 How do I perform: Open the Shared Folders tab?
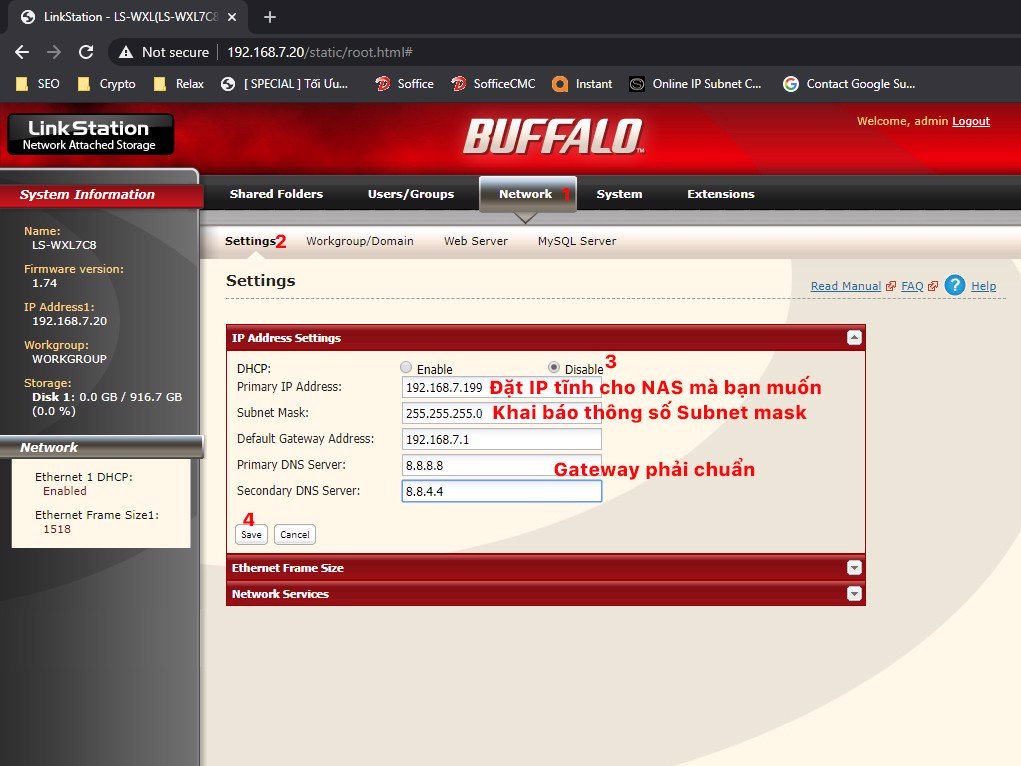point(276,194)
